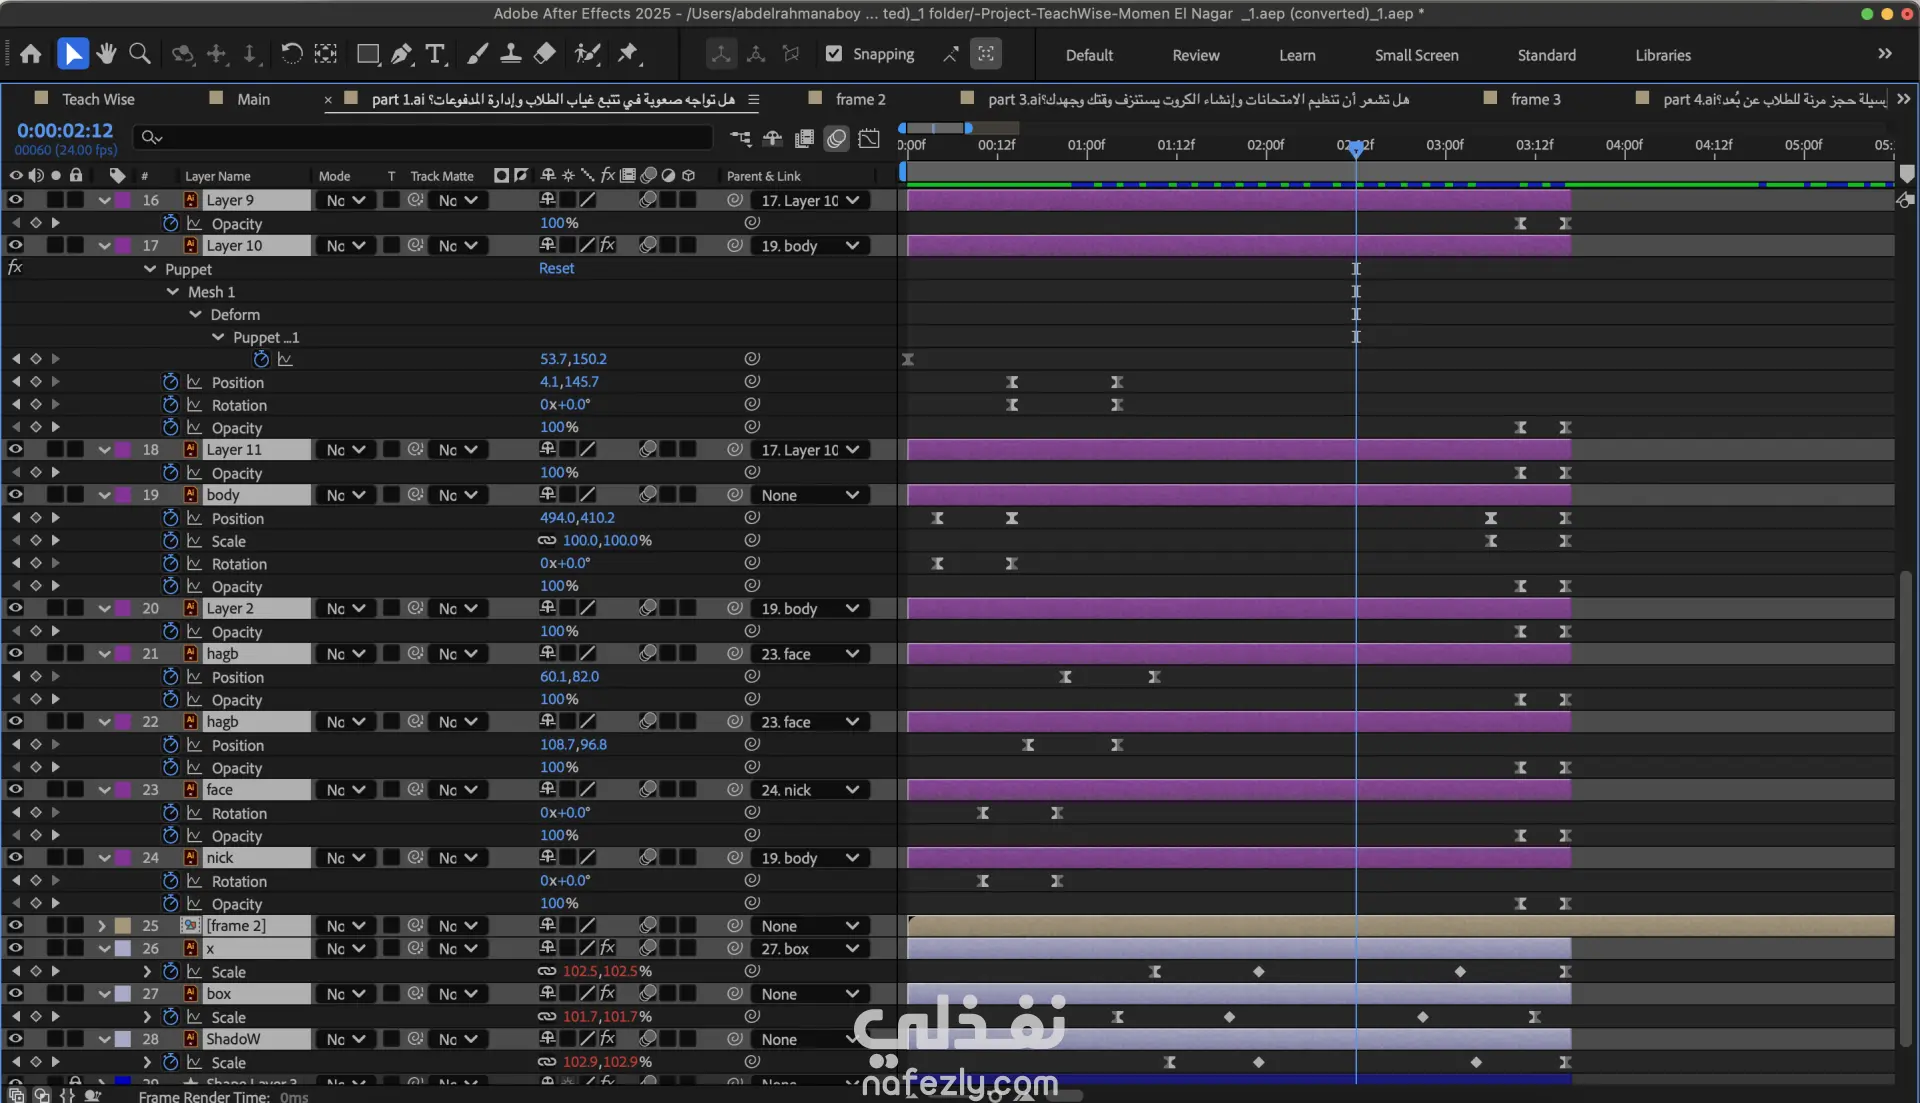The image size is (1920, 1103).
Task: Pick the Roto Brush tool
Action: coord(588,54)
